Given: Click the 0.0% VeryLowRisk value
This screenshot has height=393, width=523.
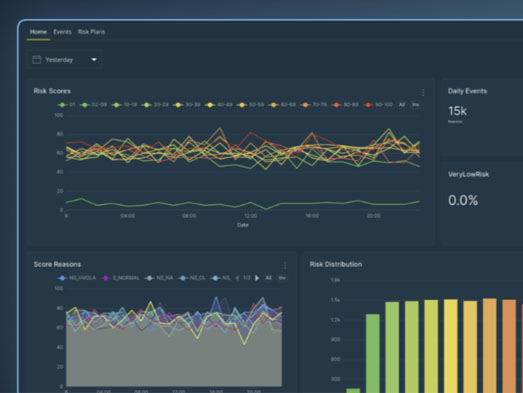Looking at the screenshot, I should tap(463, 200).
